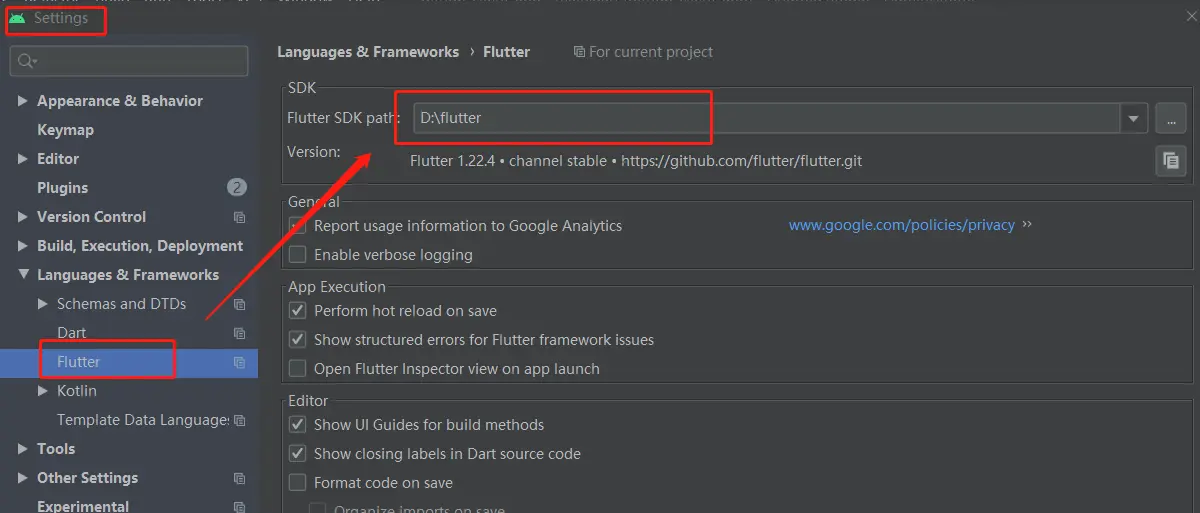1200x513 pixels.
Task: Click the Android Studio logo in title bar
Action: (x=17, y=18)
